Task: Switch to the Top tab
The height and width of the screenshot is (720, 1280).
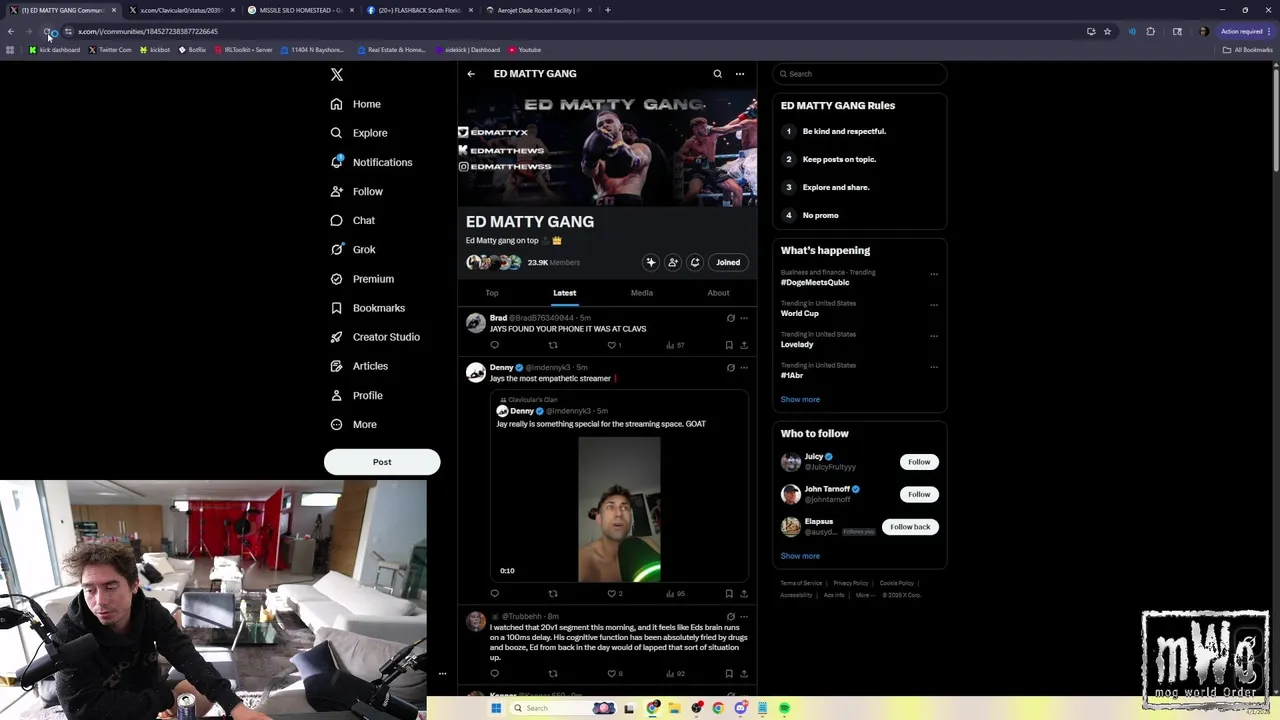Action: pos(492,293)
